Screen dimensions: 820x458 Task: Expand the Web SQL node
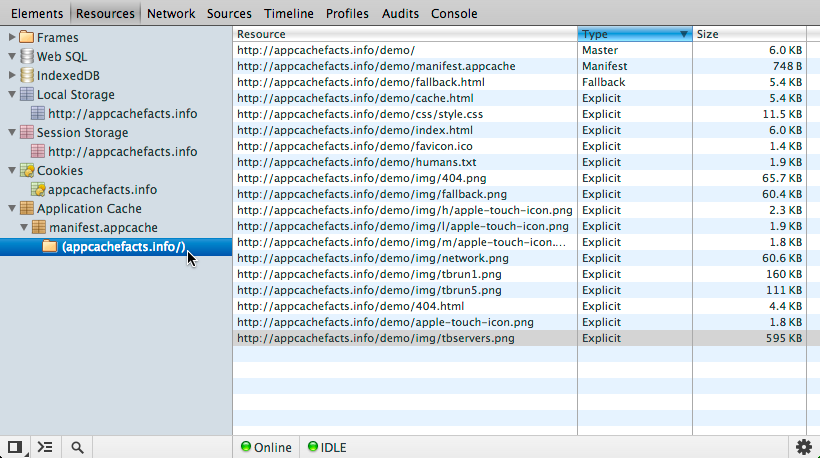[12, 56]
